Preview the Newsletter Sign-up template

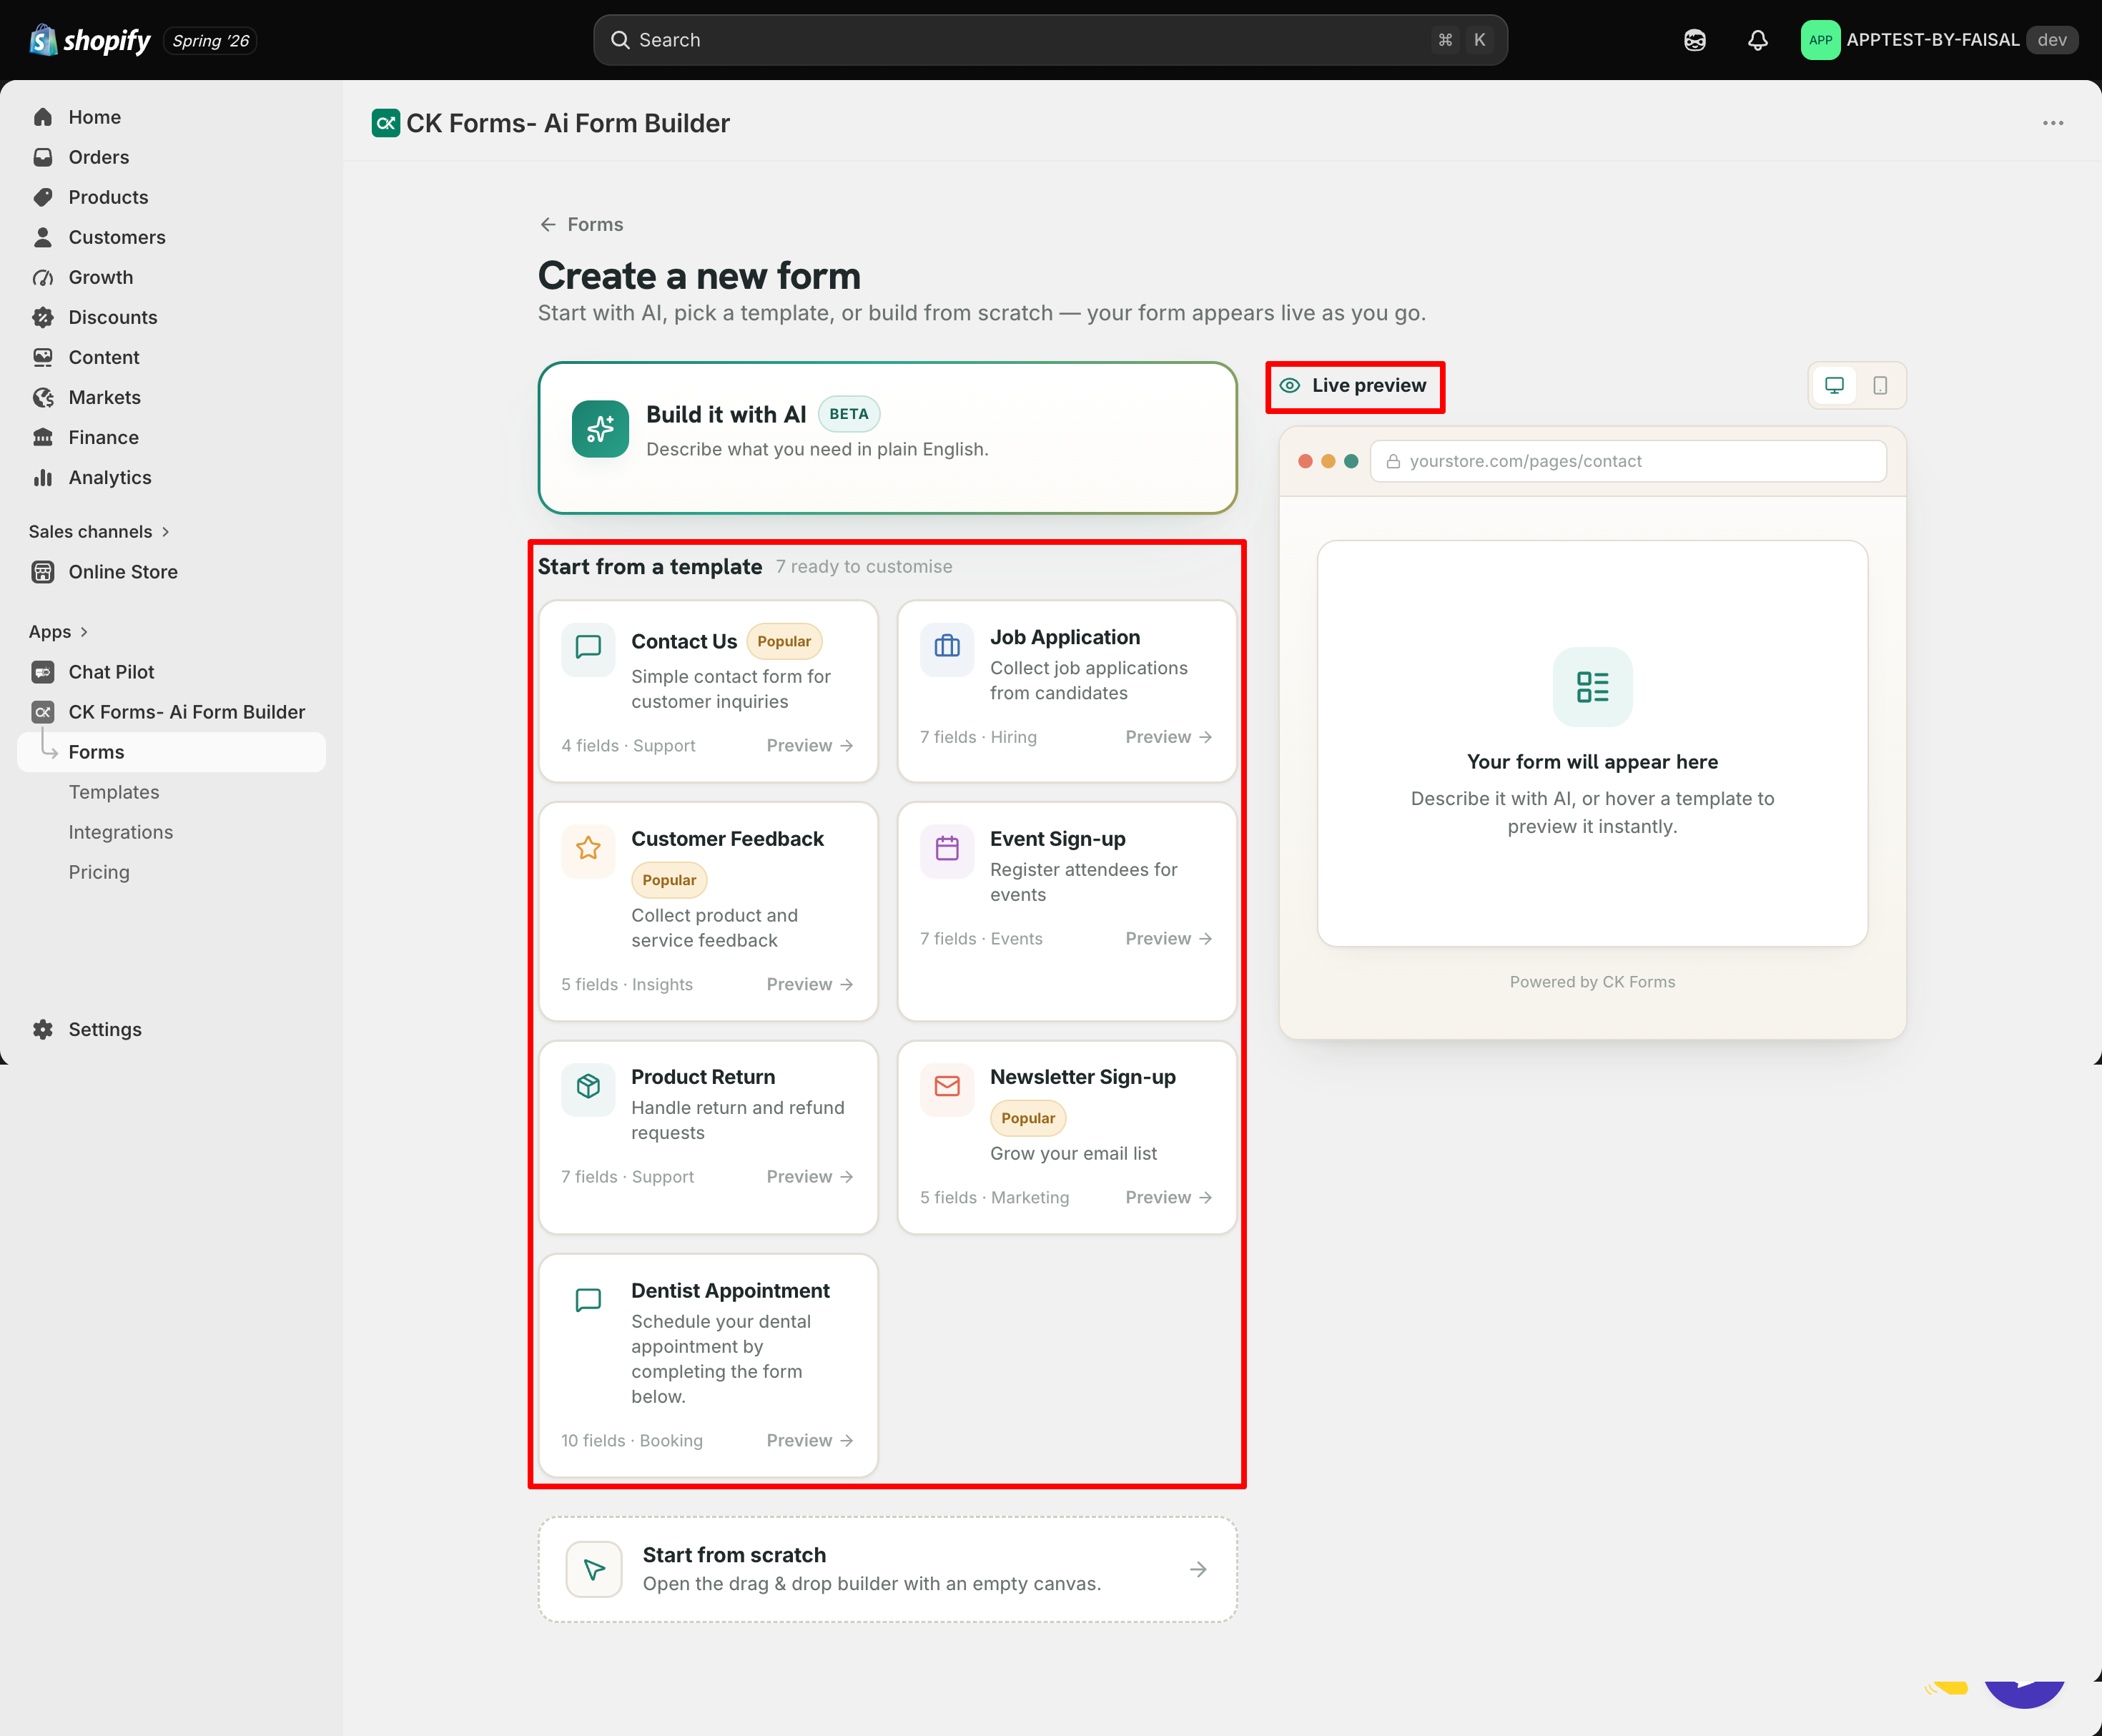[x=1169, y=1198]
